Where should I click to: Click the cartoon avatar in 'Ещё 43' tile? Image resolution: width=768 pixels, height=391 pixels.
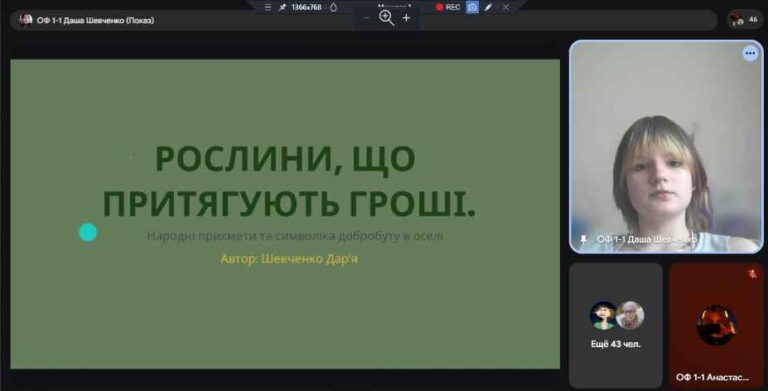coord(603,315)
